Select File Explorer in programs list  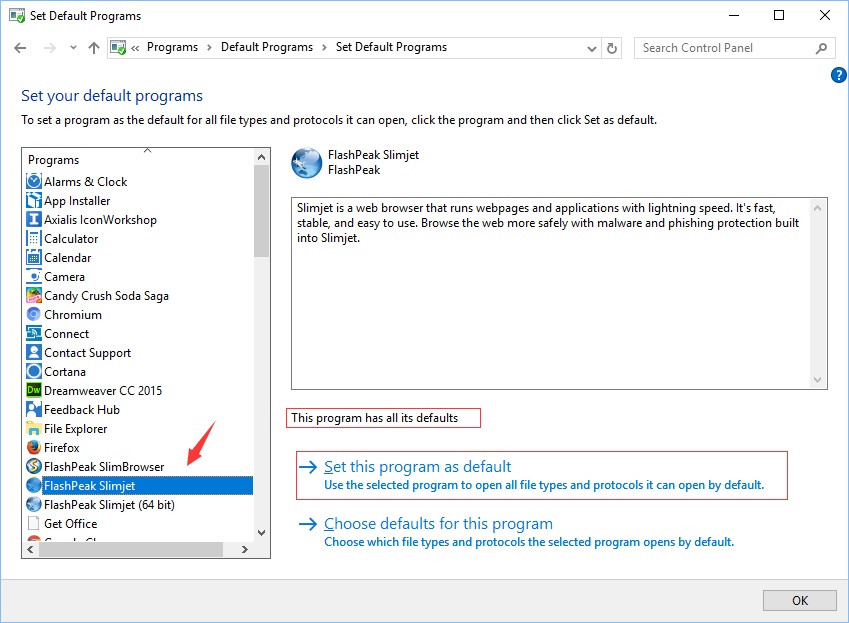[75, 429]
